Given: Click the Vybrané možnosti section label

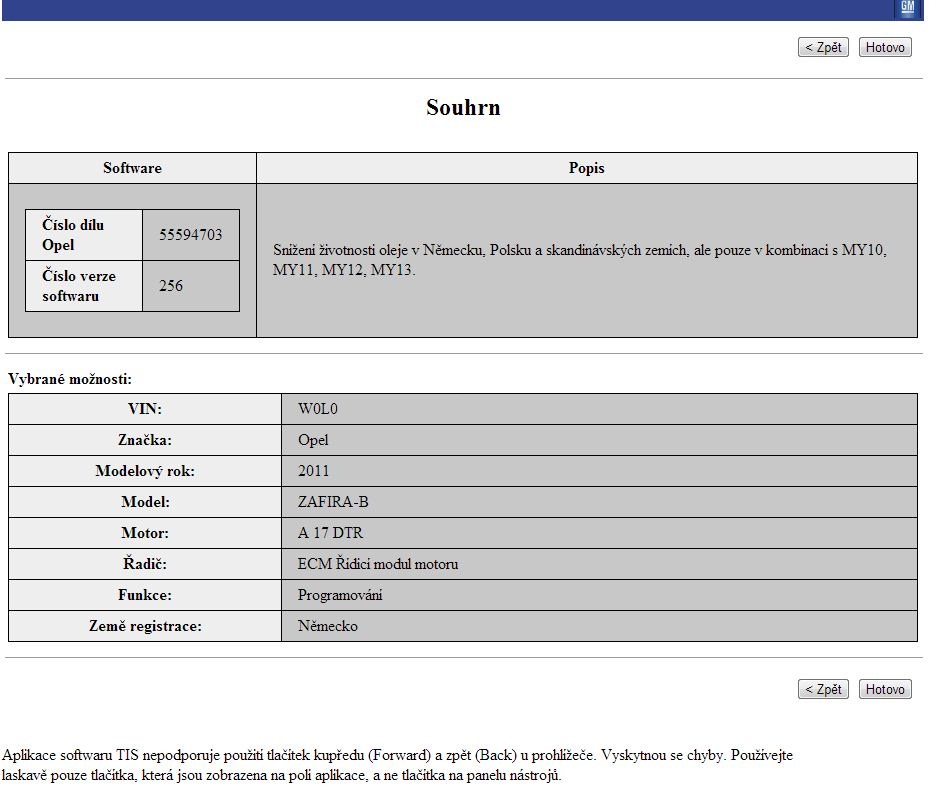Looking at the screenshot, I should coord(70,379).
